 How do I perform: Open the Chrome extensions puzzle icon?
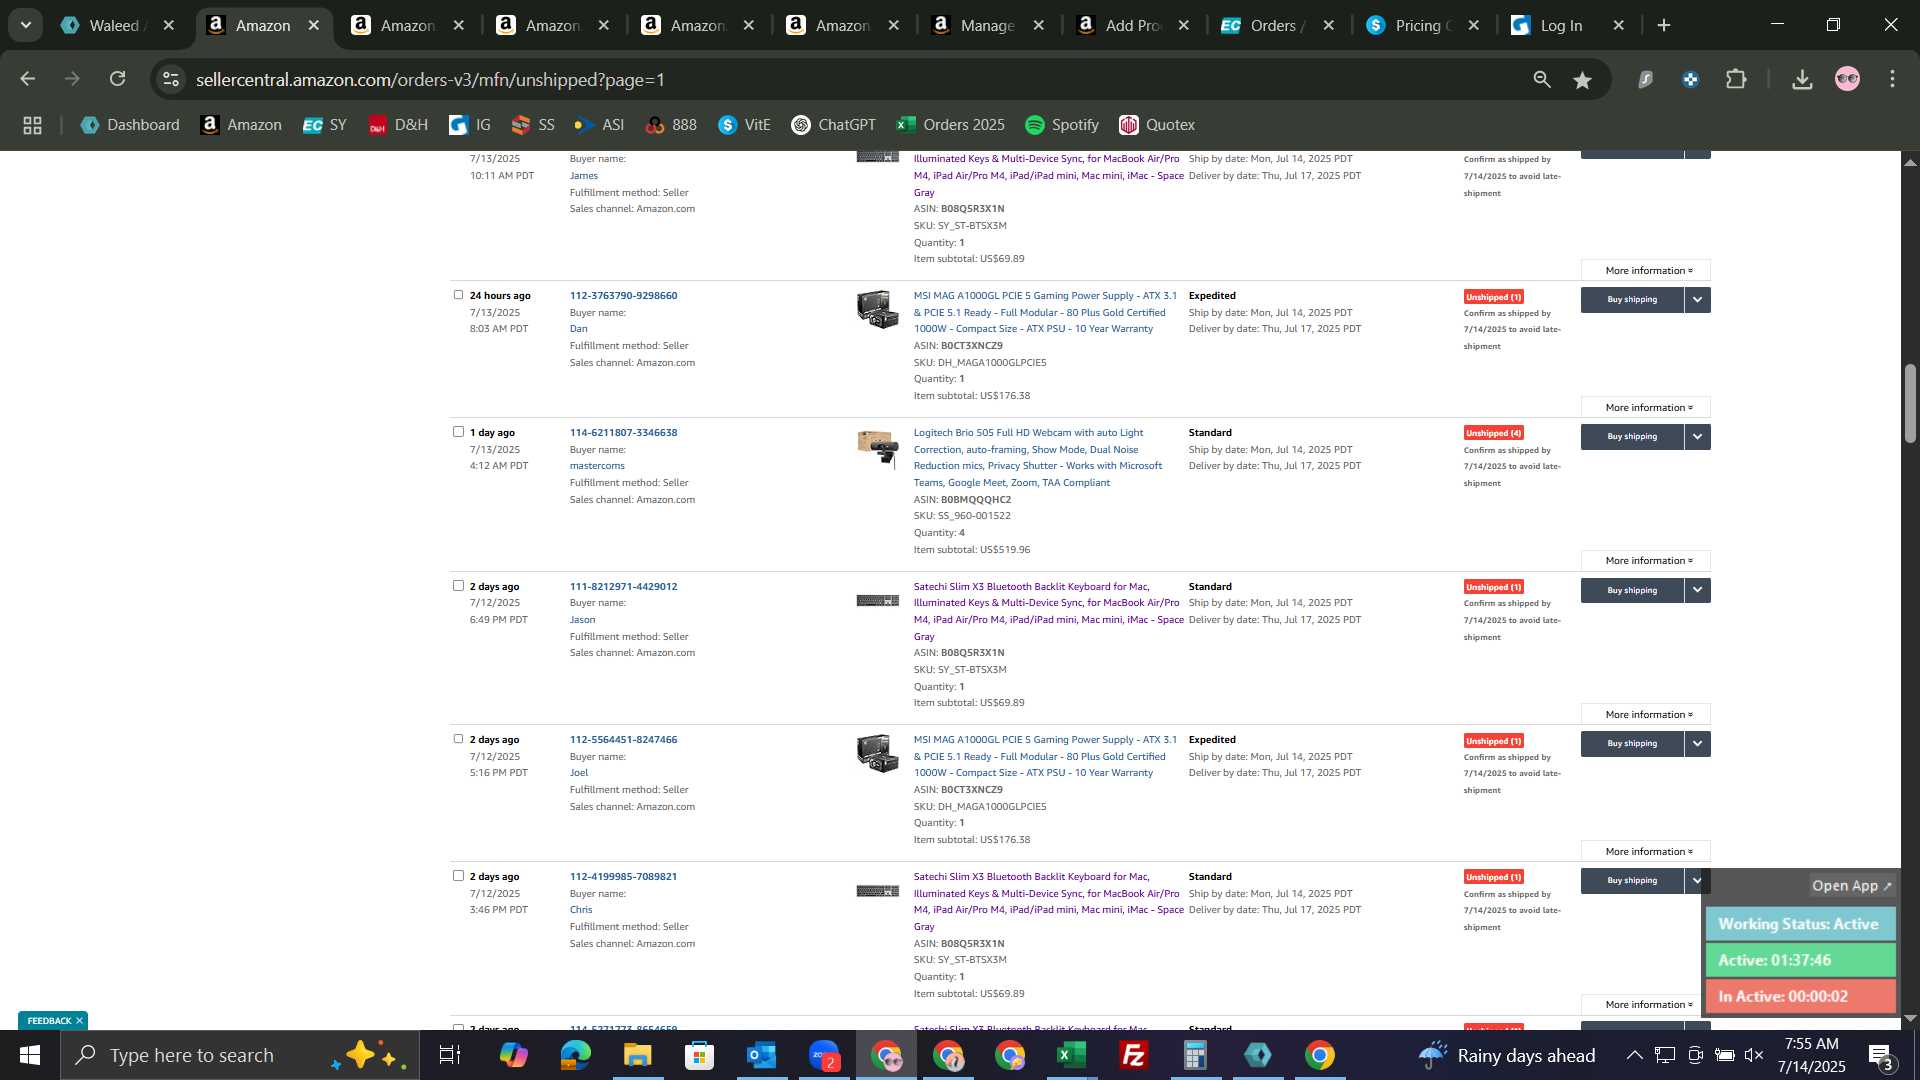1736,79
